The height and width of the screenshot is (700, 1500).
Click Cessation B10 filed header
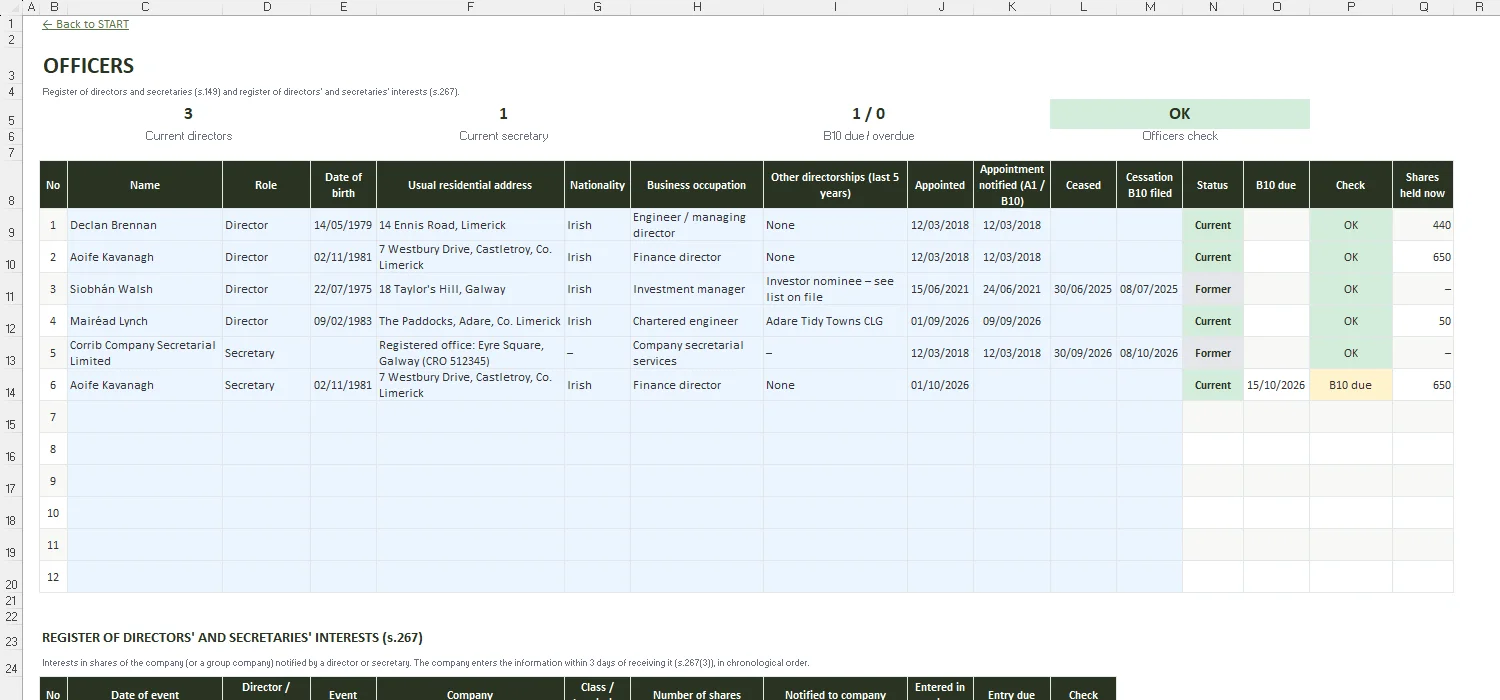point(1149,185)
